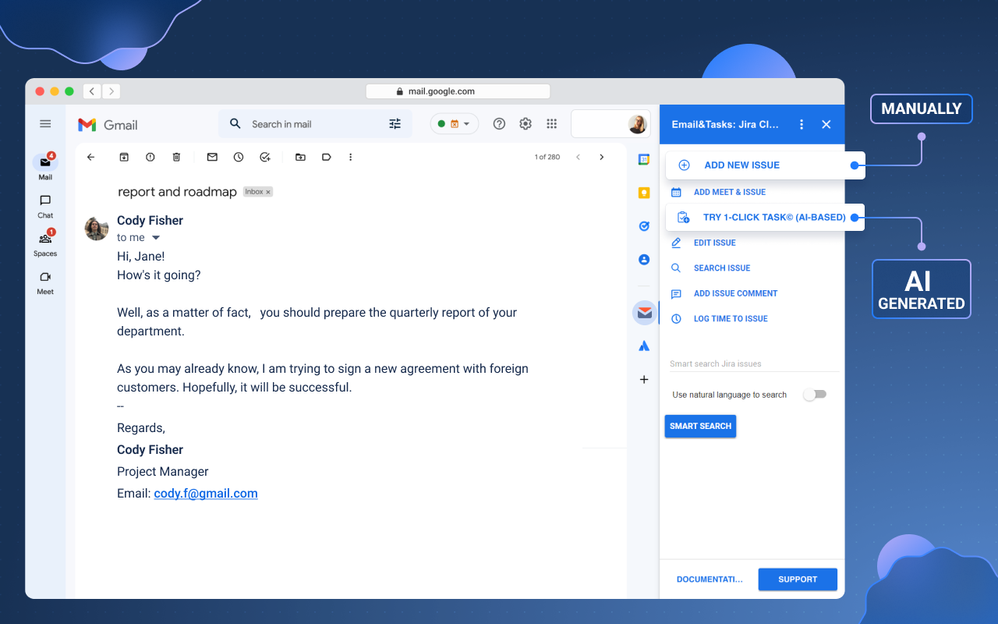The width and height of the screenshot is (998, 624).
Task: Open Mail in the left sidebar
Action: [45, 167]
